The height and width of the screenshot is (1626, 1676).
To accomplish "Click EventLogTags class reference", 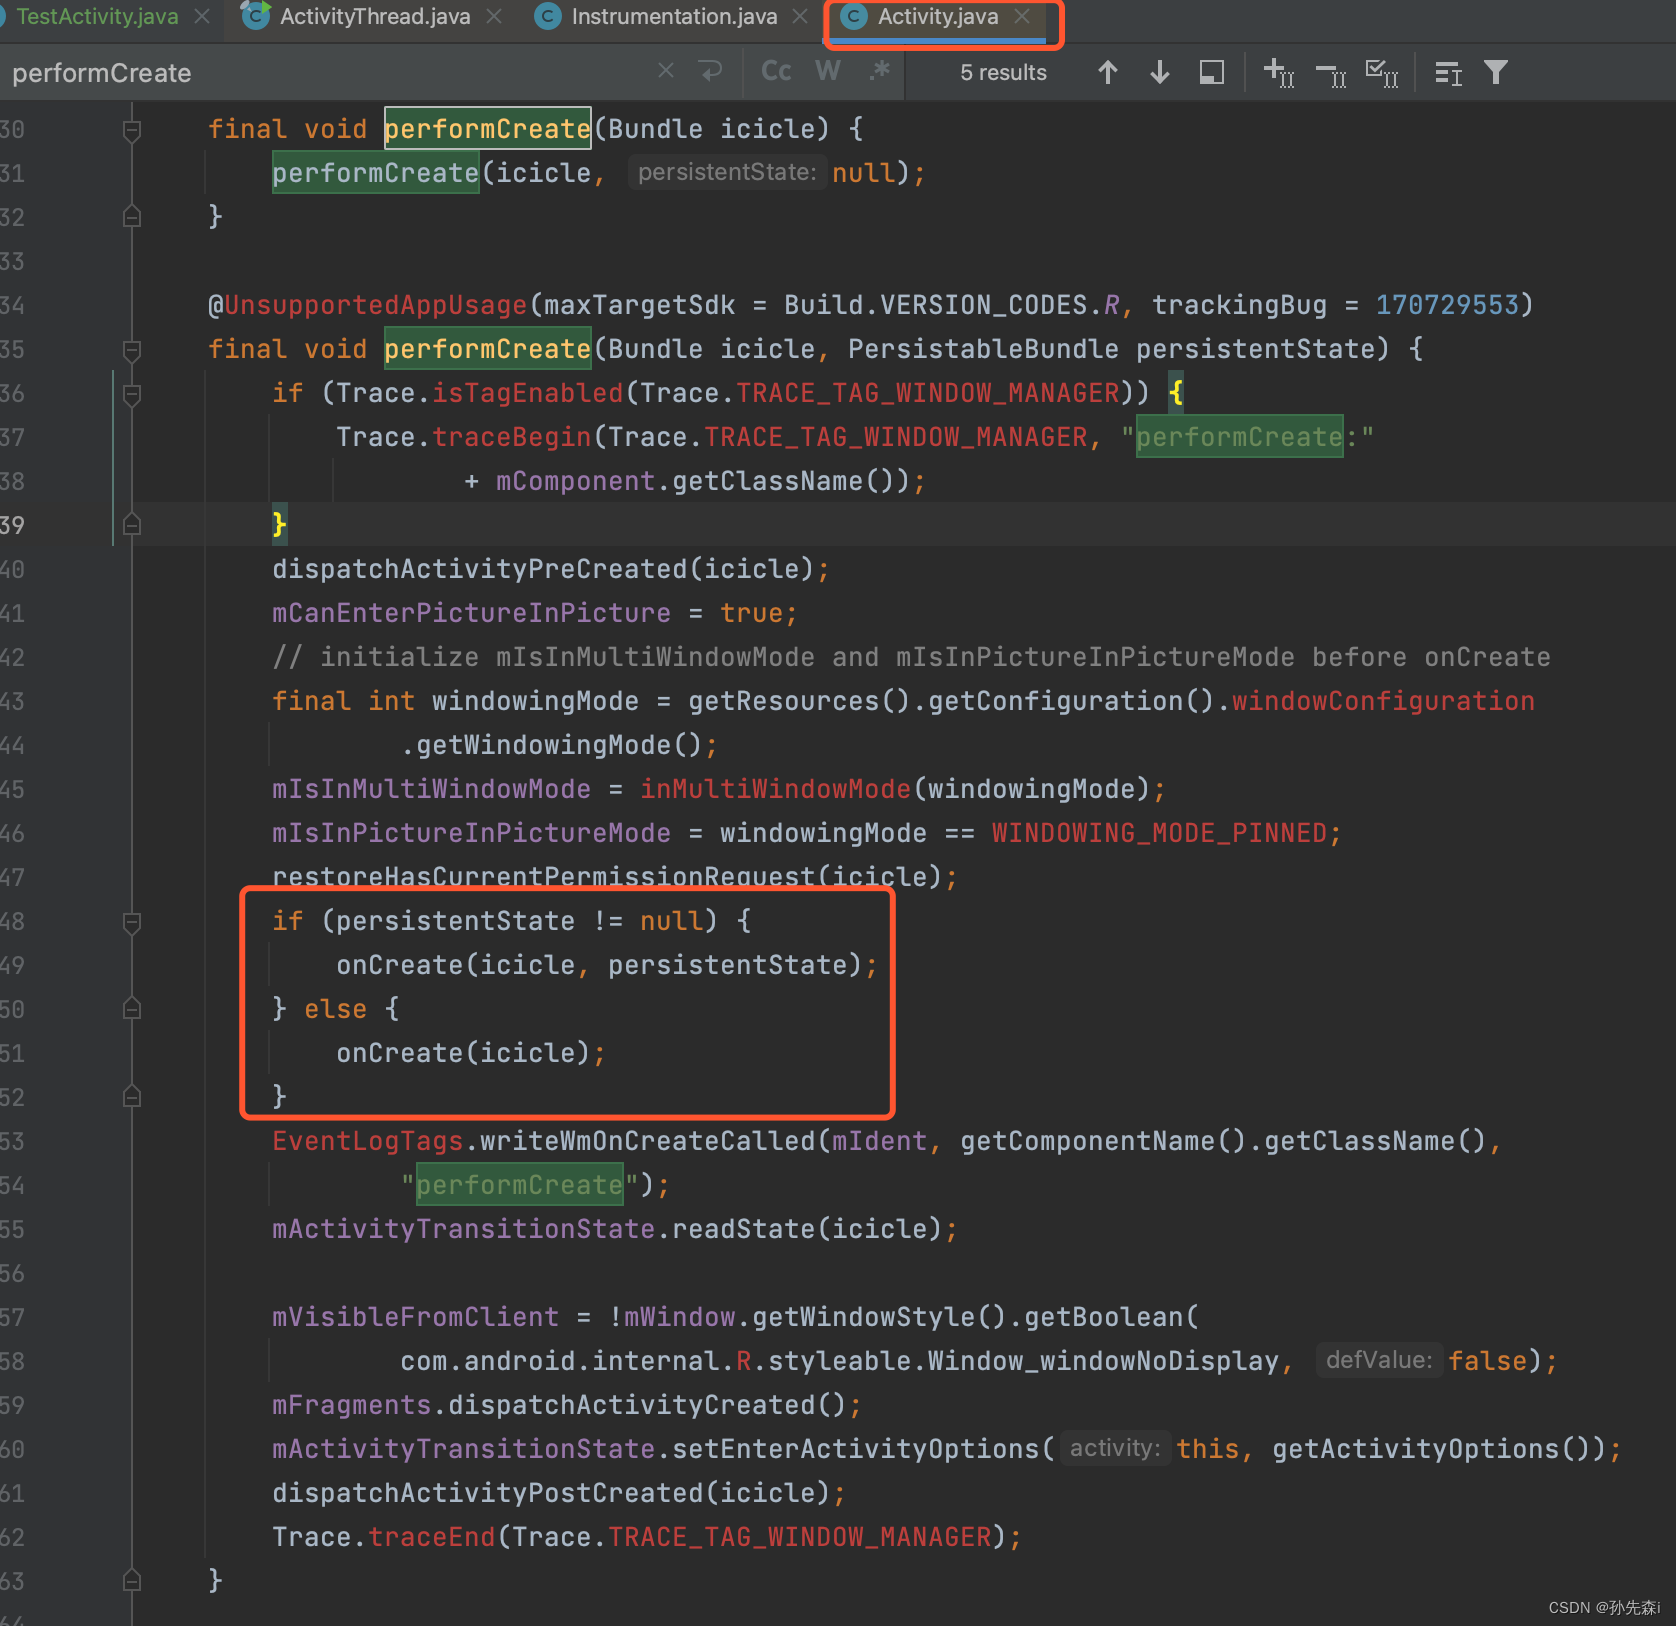I will pyautogui.click(x=367, y=1141).
